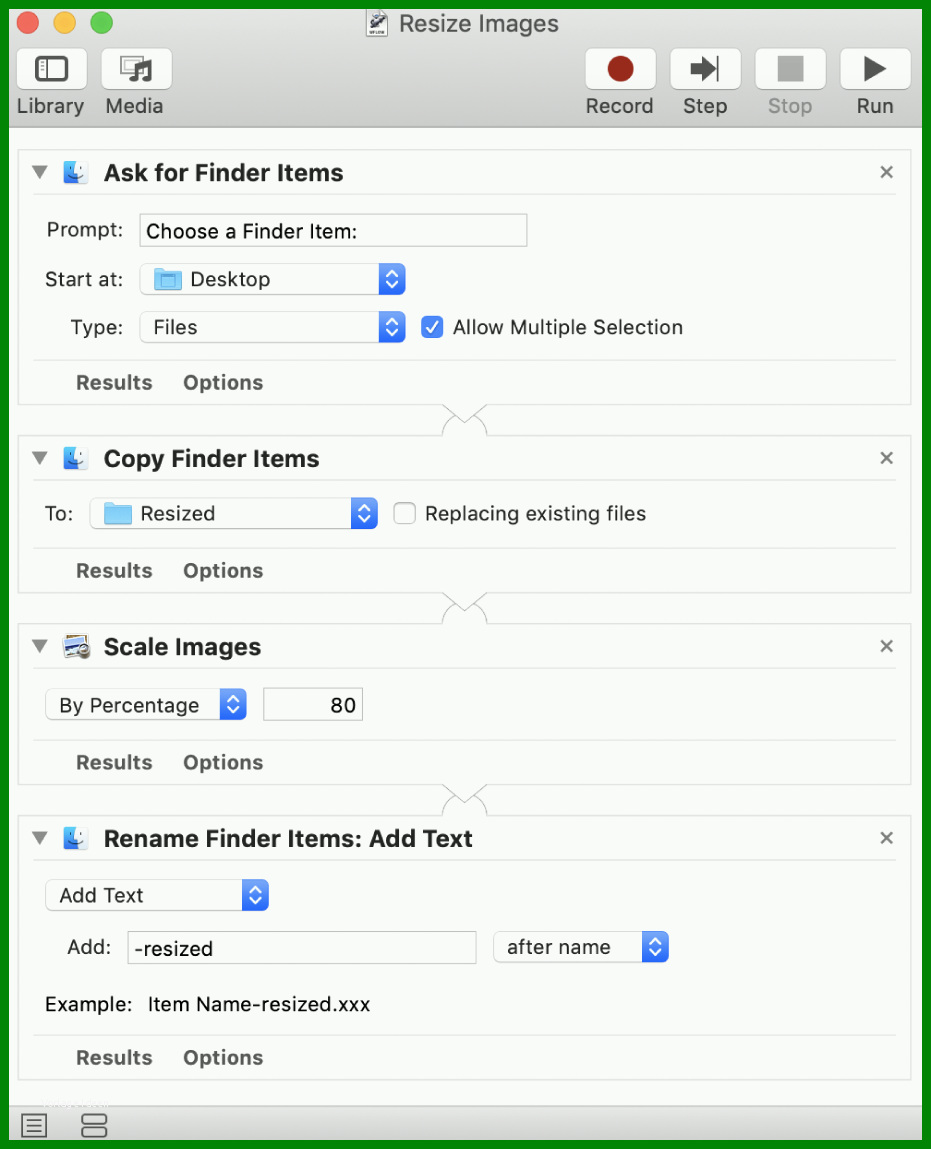Click the Add field containing -resized

tap(302, 947)
